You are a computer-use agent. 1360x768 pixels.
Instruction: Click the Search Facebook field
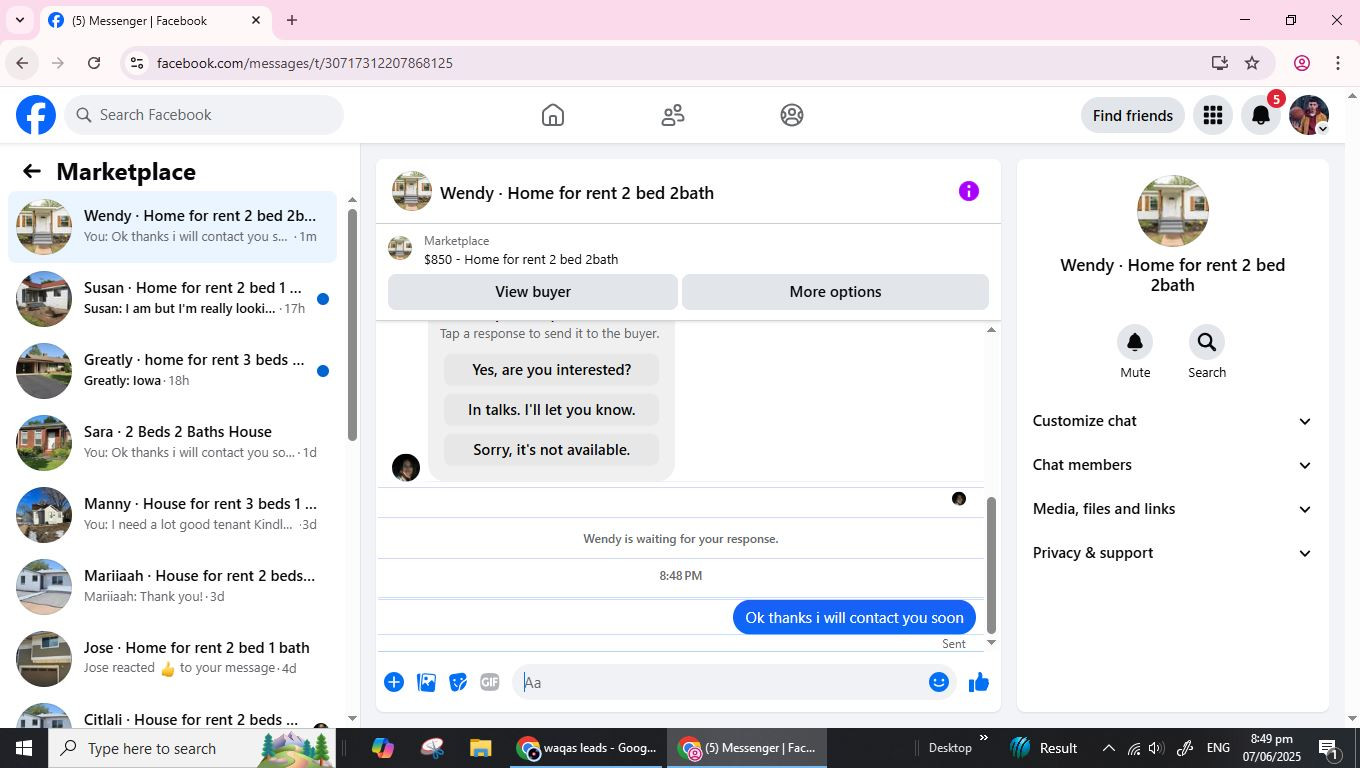click(204, 115)
